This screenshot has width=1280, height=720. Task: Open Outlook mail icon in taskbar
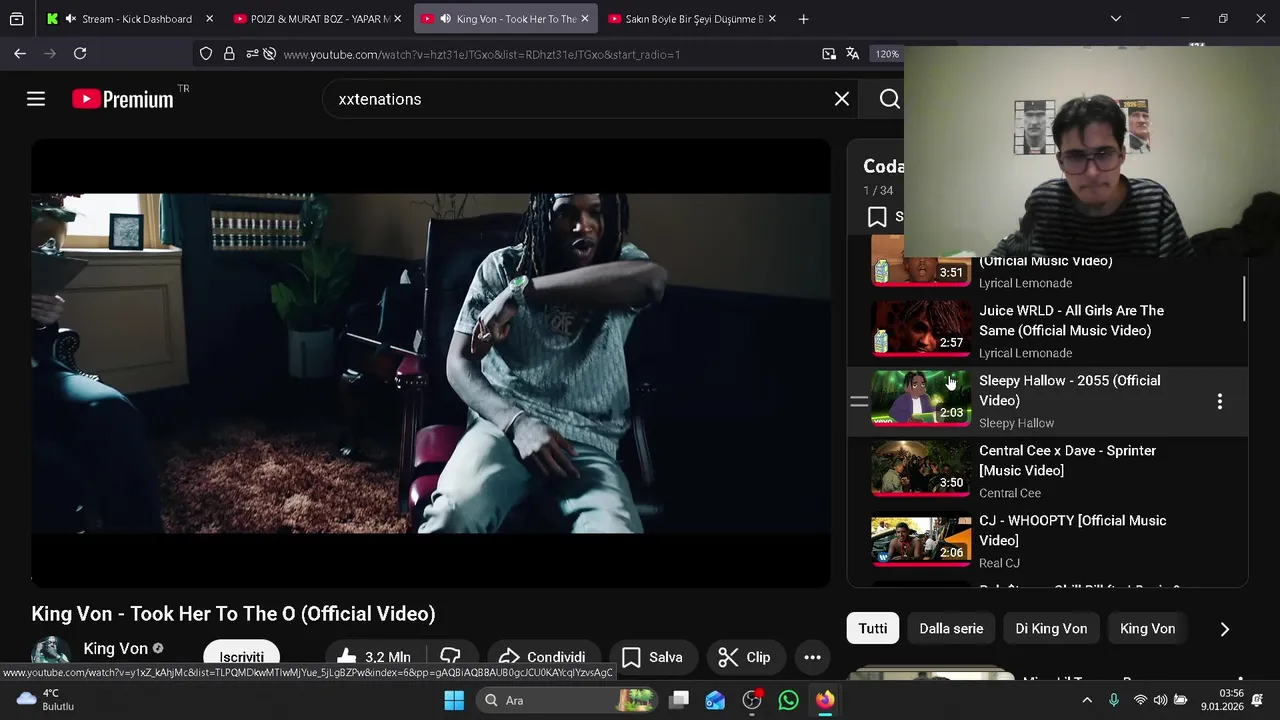(715, 700)
